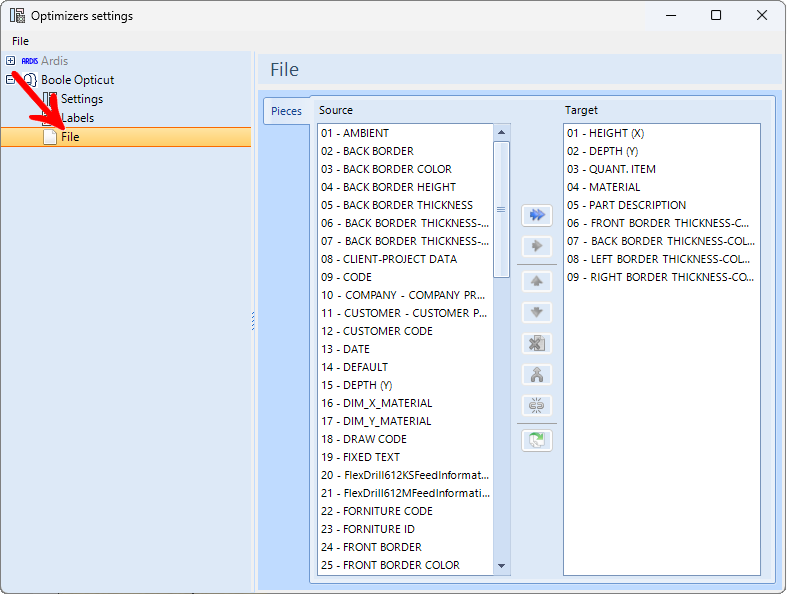Click the green arrow refresh icon
Screen dimensions: 789x601
[x=537, y=441]
